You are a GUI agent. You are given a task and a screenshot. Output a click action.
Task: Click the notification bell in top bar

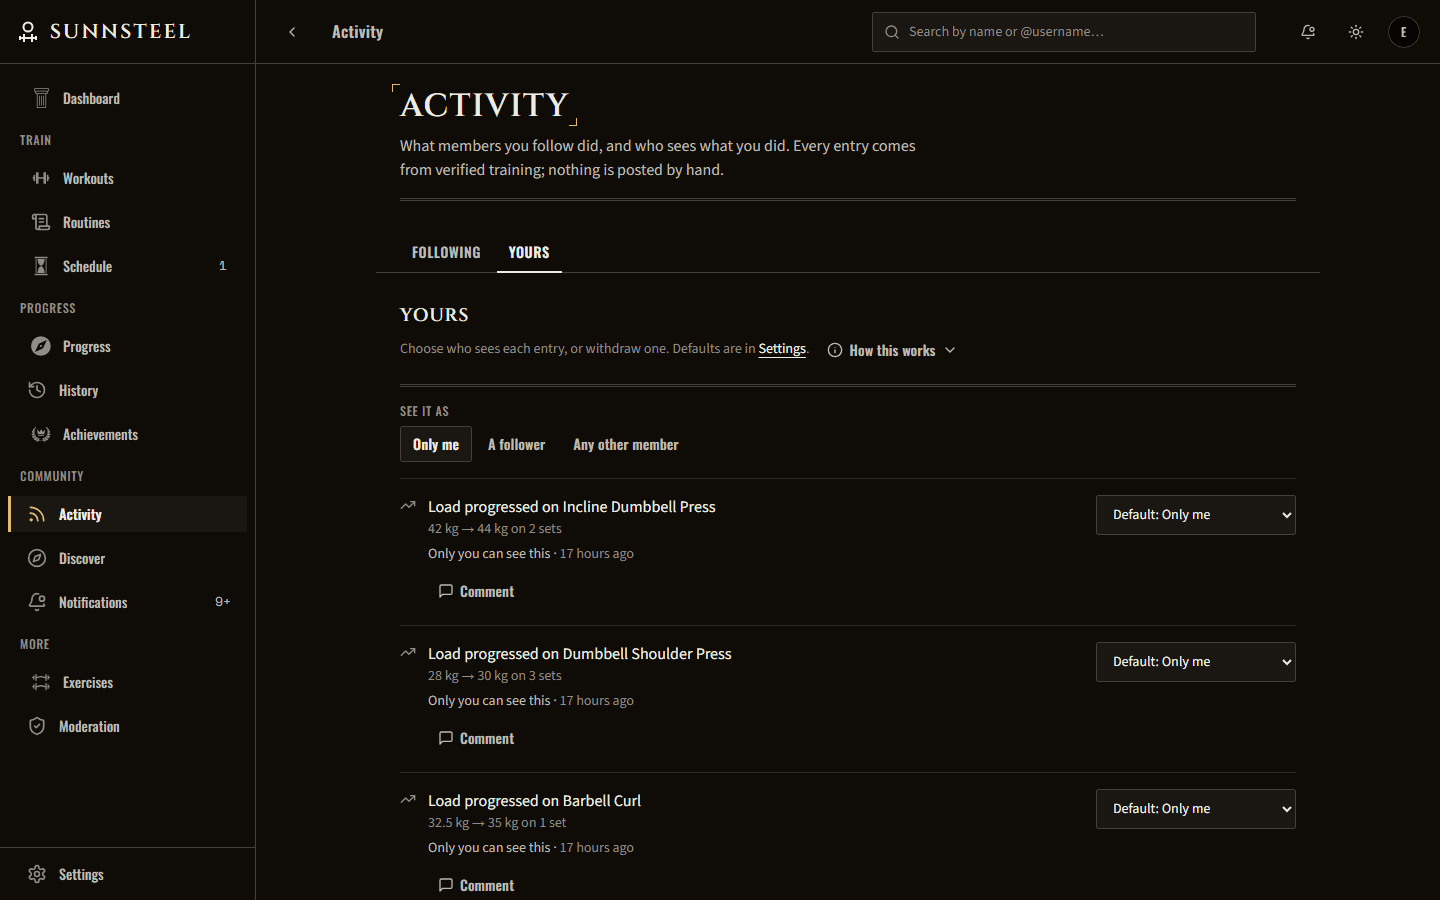coord(1308,32)
